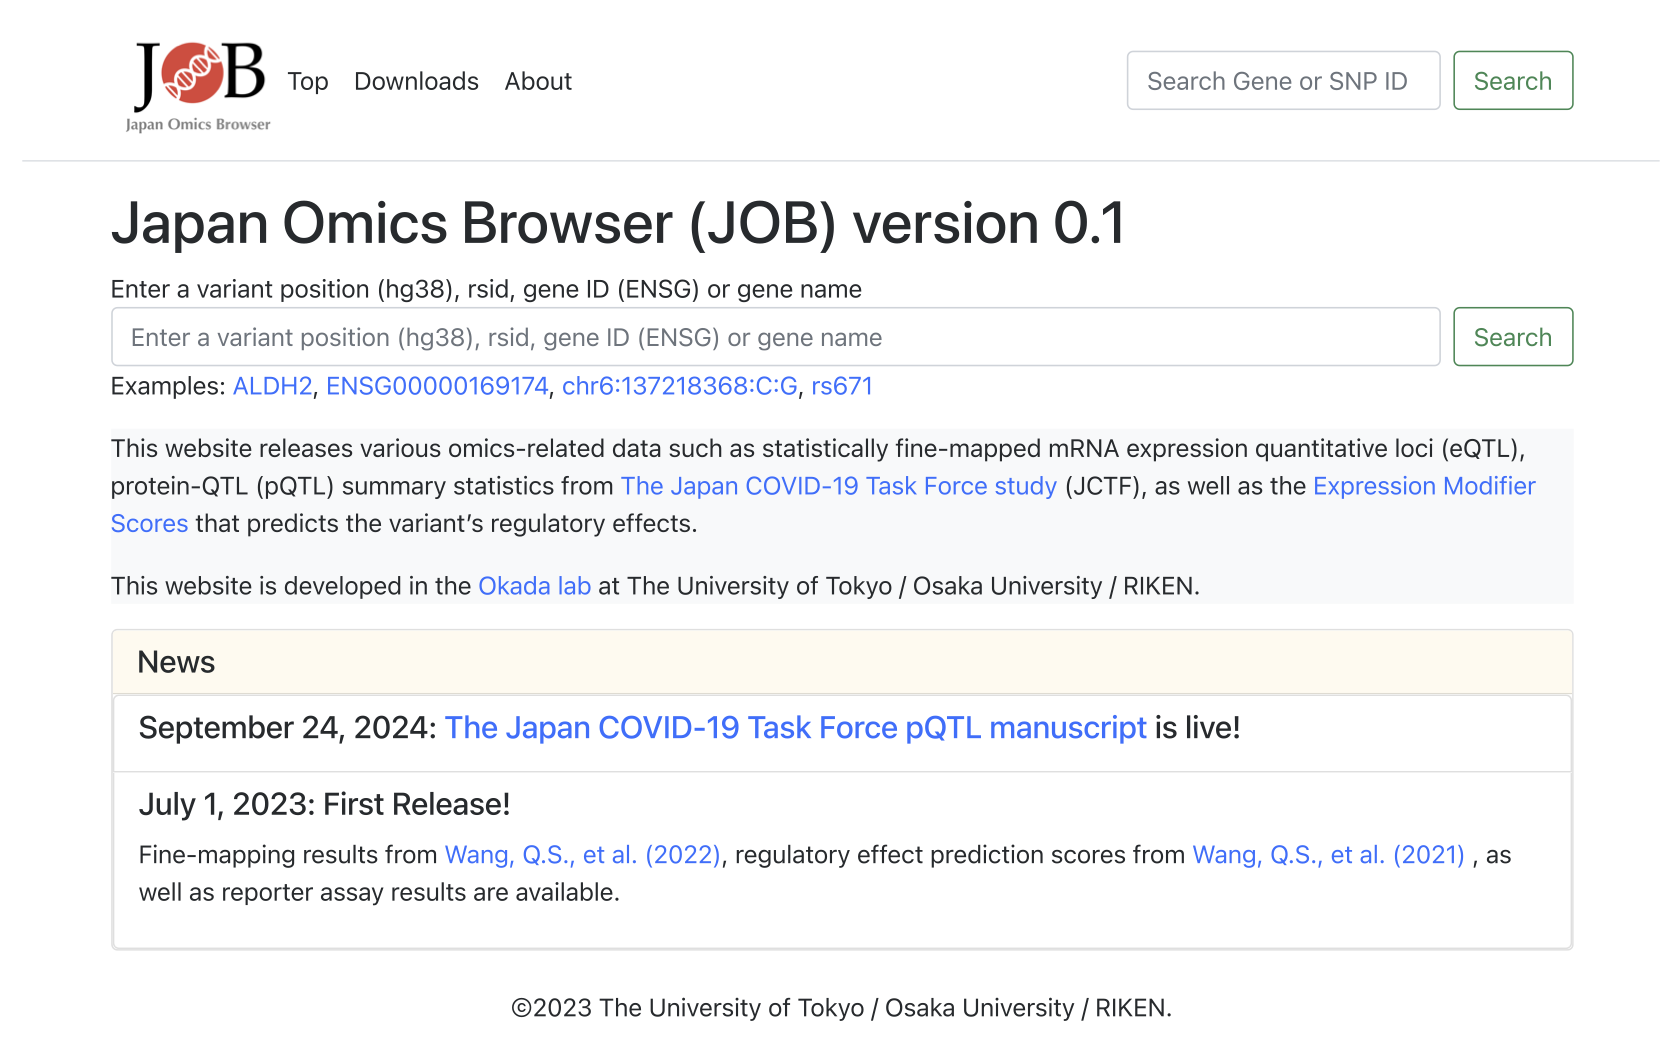The height and width of the screenshot is (1045, 1680).
Task: Focus the main variant position input field
Action: pos(775,337)
